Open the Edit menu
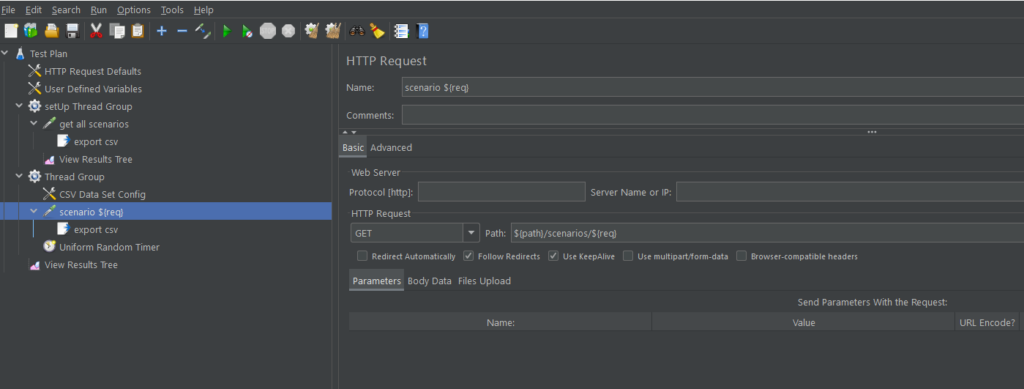The height and width of the screenshot is (389, 1024). (33, 10)
